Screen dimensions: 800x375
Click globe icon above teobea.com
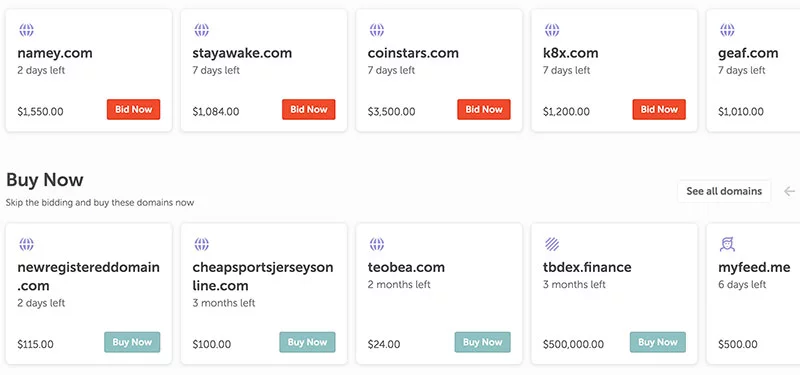click(x=377, y=244)
